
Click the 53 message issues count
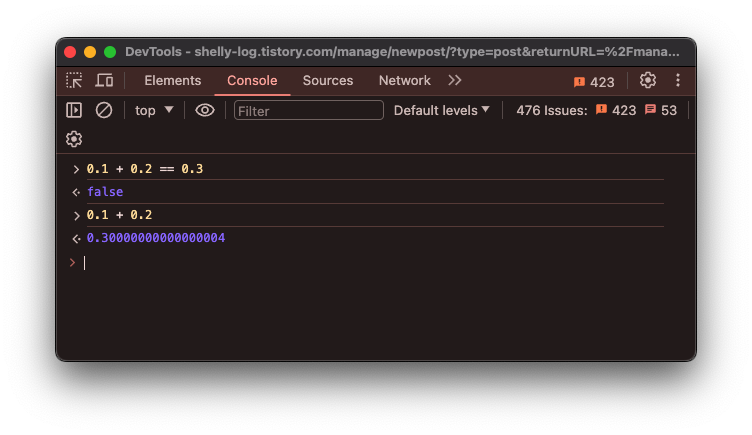(660, 110)
